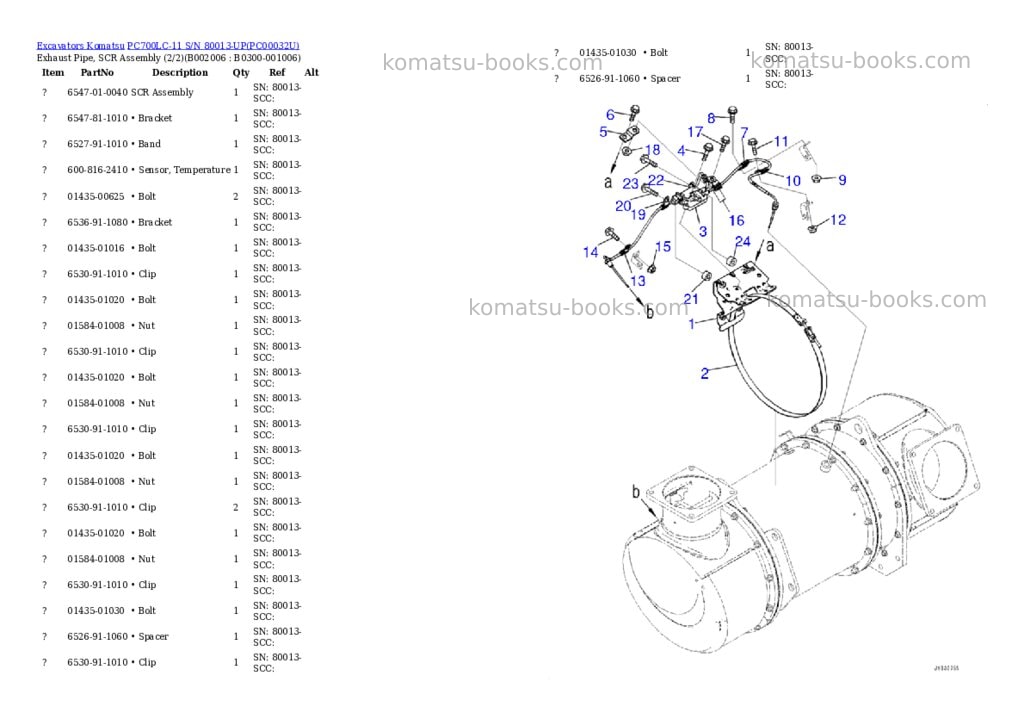Click callout number 6 in the diagram
Screen dimensions: 1024x725
[610, 115]
